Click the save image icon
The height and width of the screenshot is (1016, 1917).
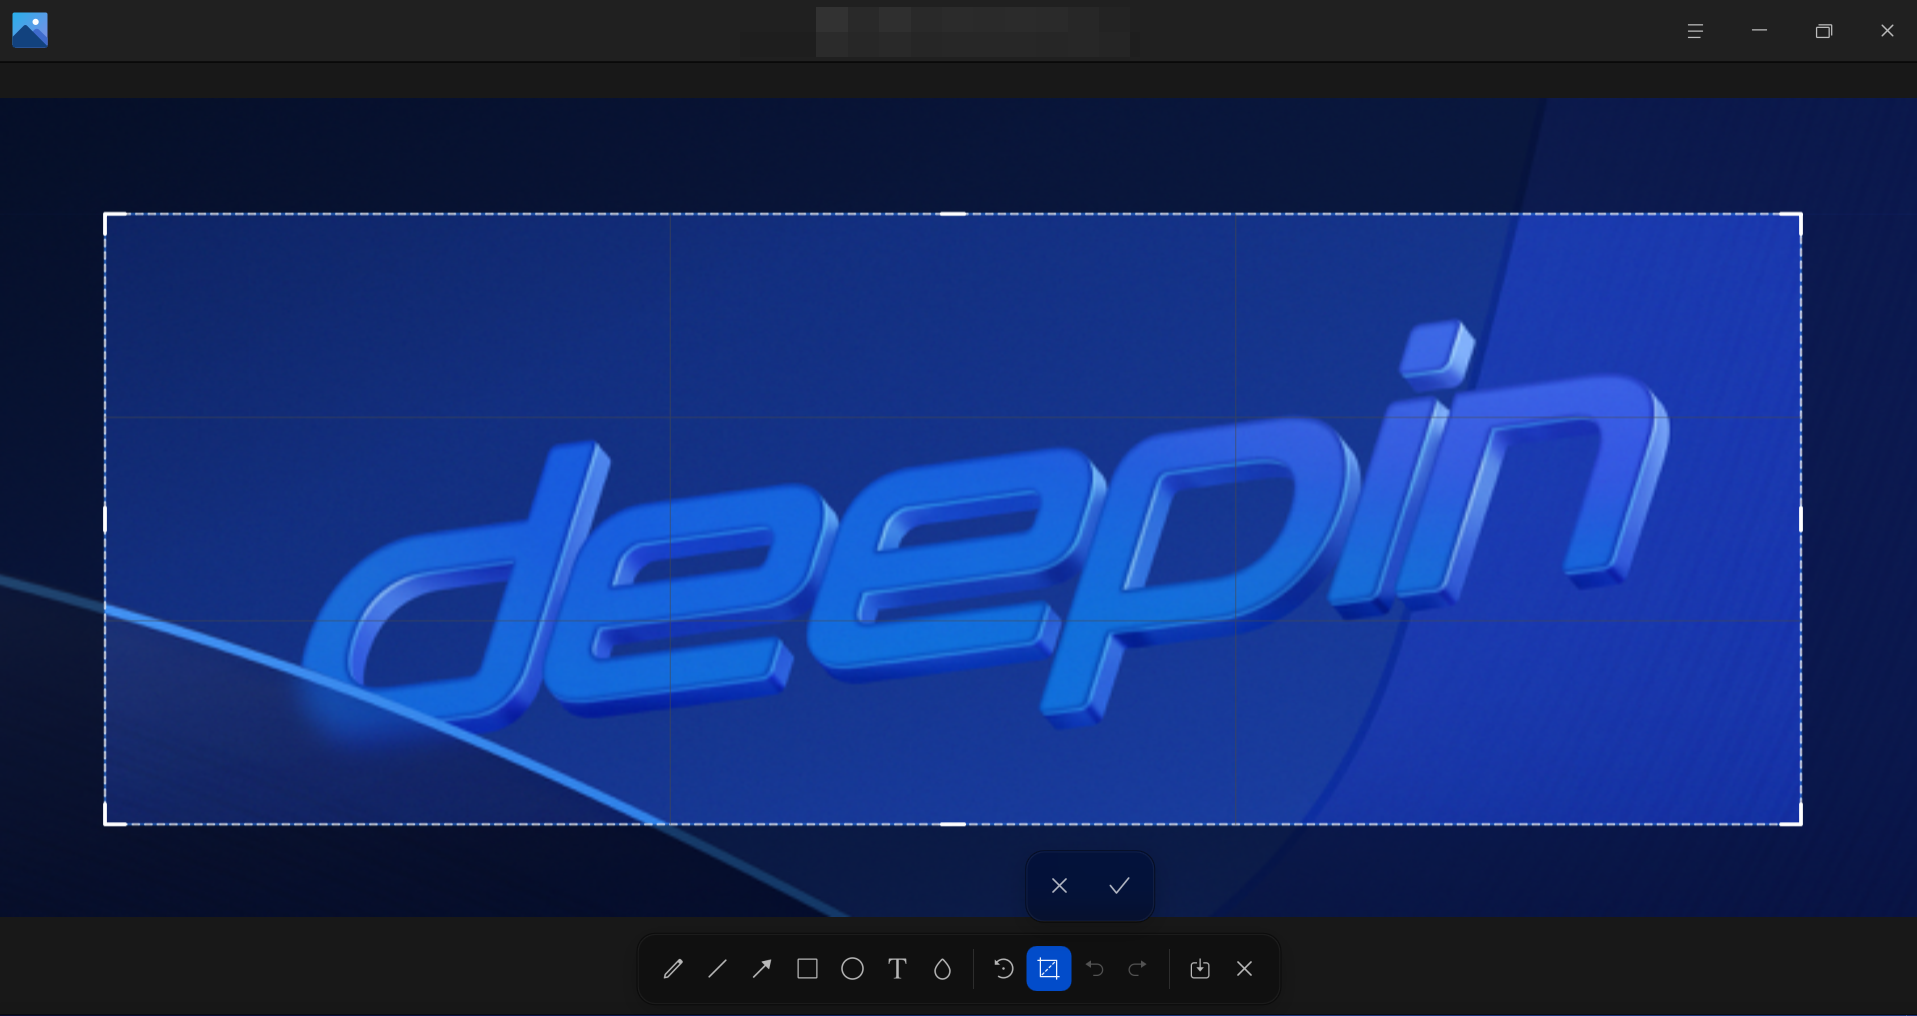[1200, 968]
